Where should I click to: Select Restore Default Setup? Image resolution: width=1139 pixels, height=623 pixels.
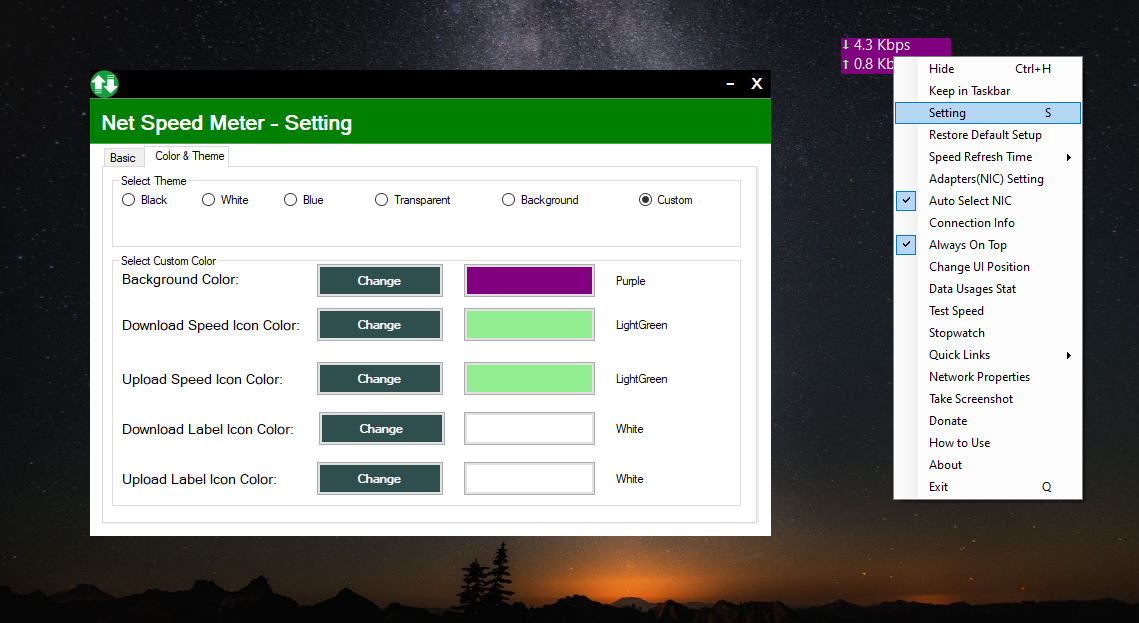(984, 134)
